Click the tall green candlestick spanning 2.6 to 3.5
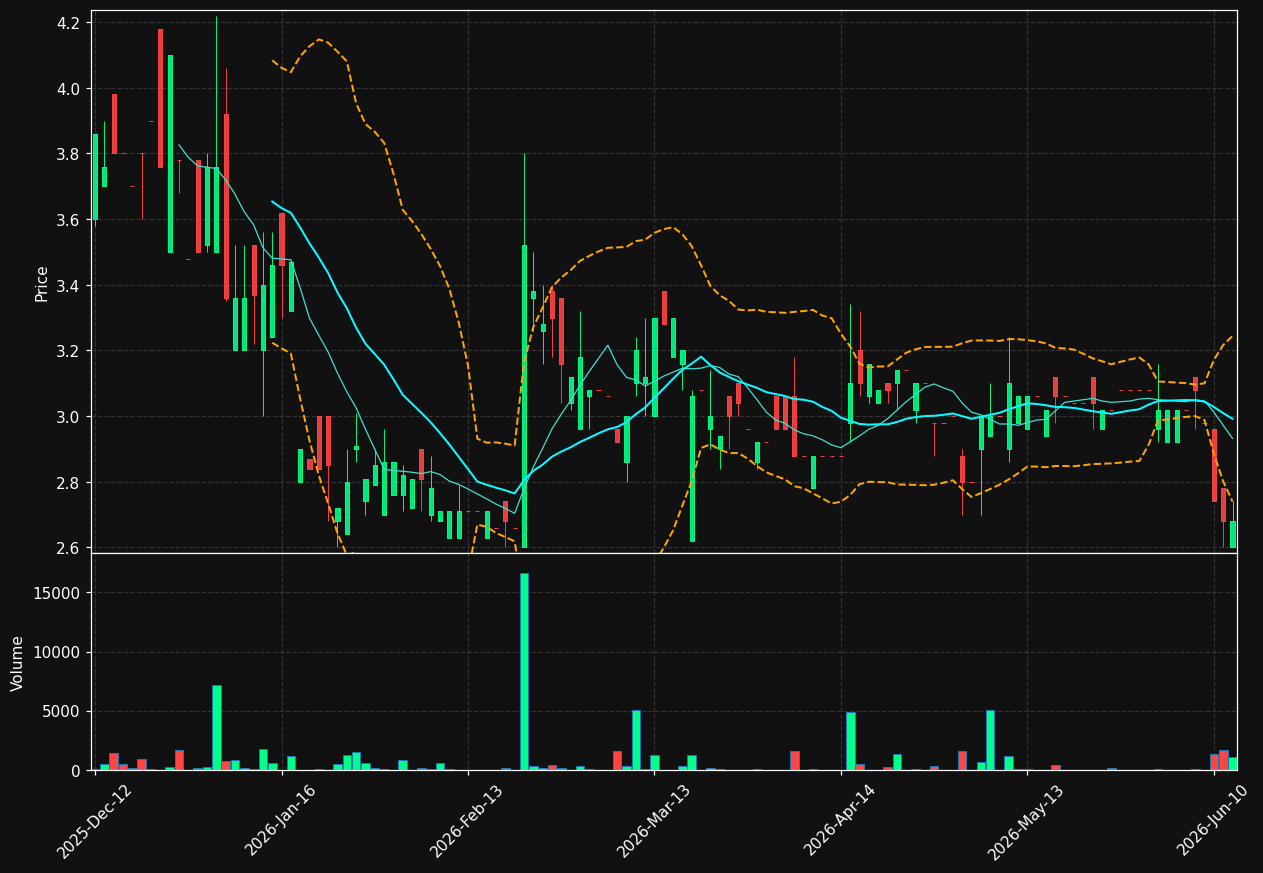 tap(524, 397)
